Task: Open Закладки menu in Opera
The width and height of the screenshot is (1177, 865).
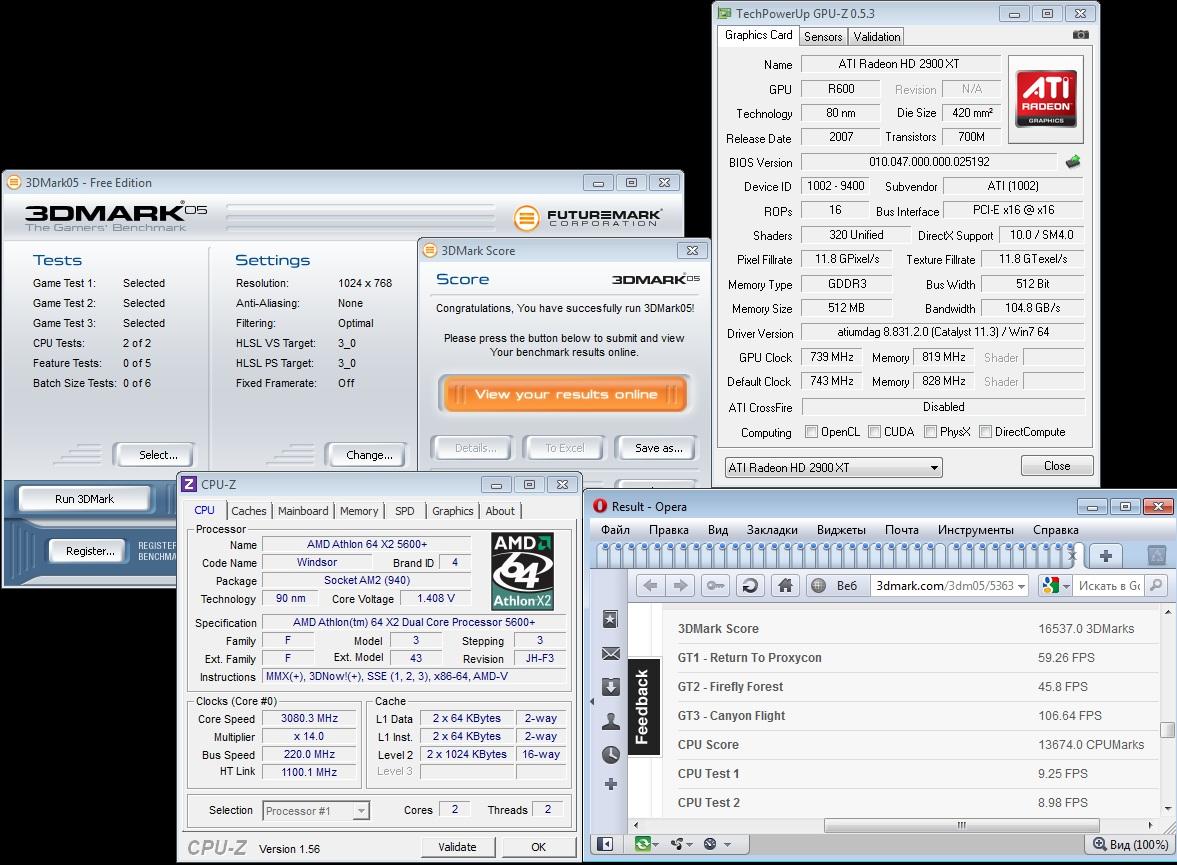Action: tap(772, 529)
